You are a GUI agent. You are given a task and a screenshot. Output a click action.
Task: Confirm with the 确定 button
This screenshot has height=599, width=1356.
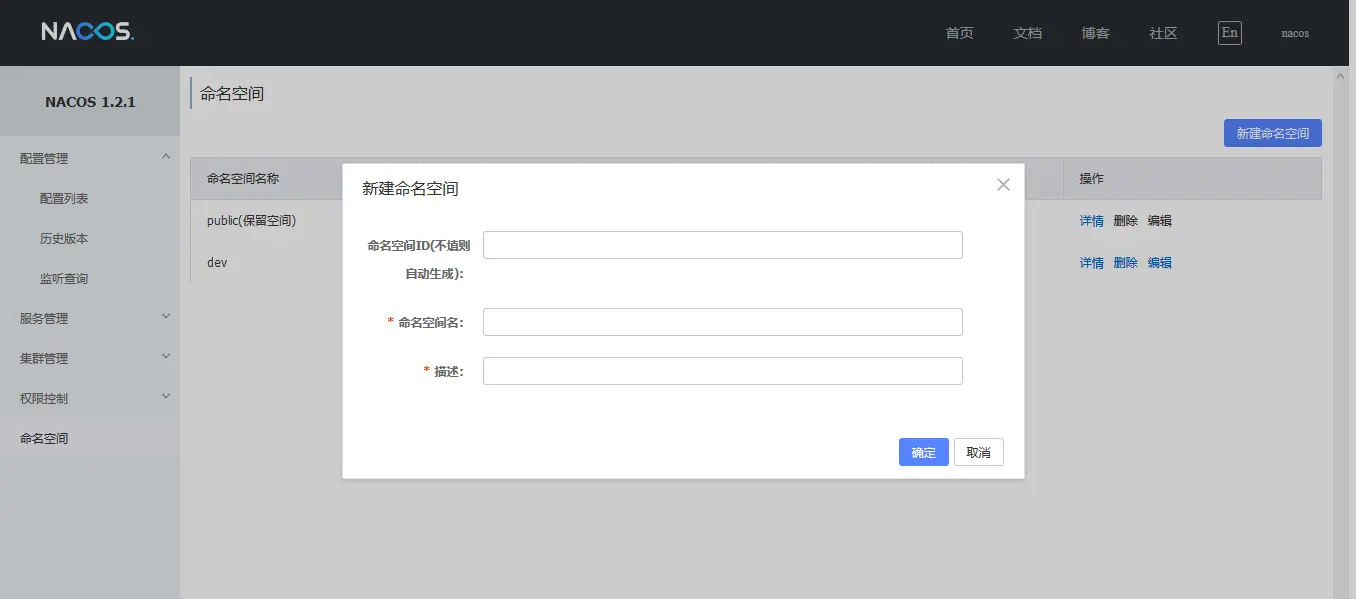[923, 452]
